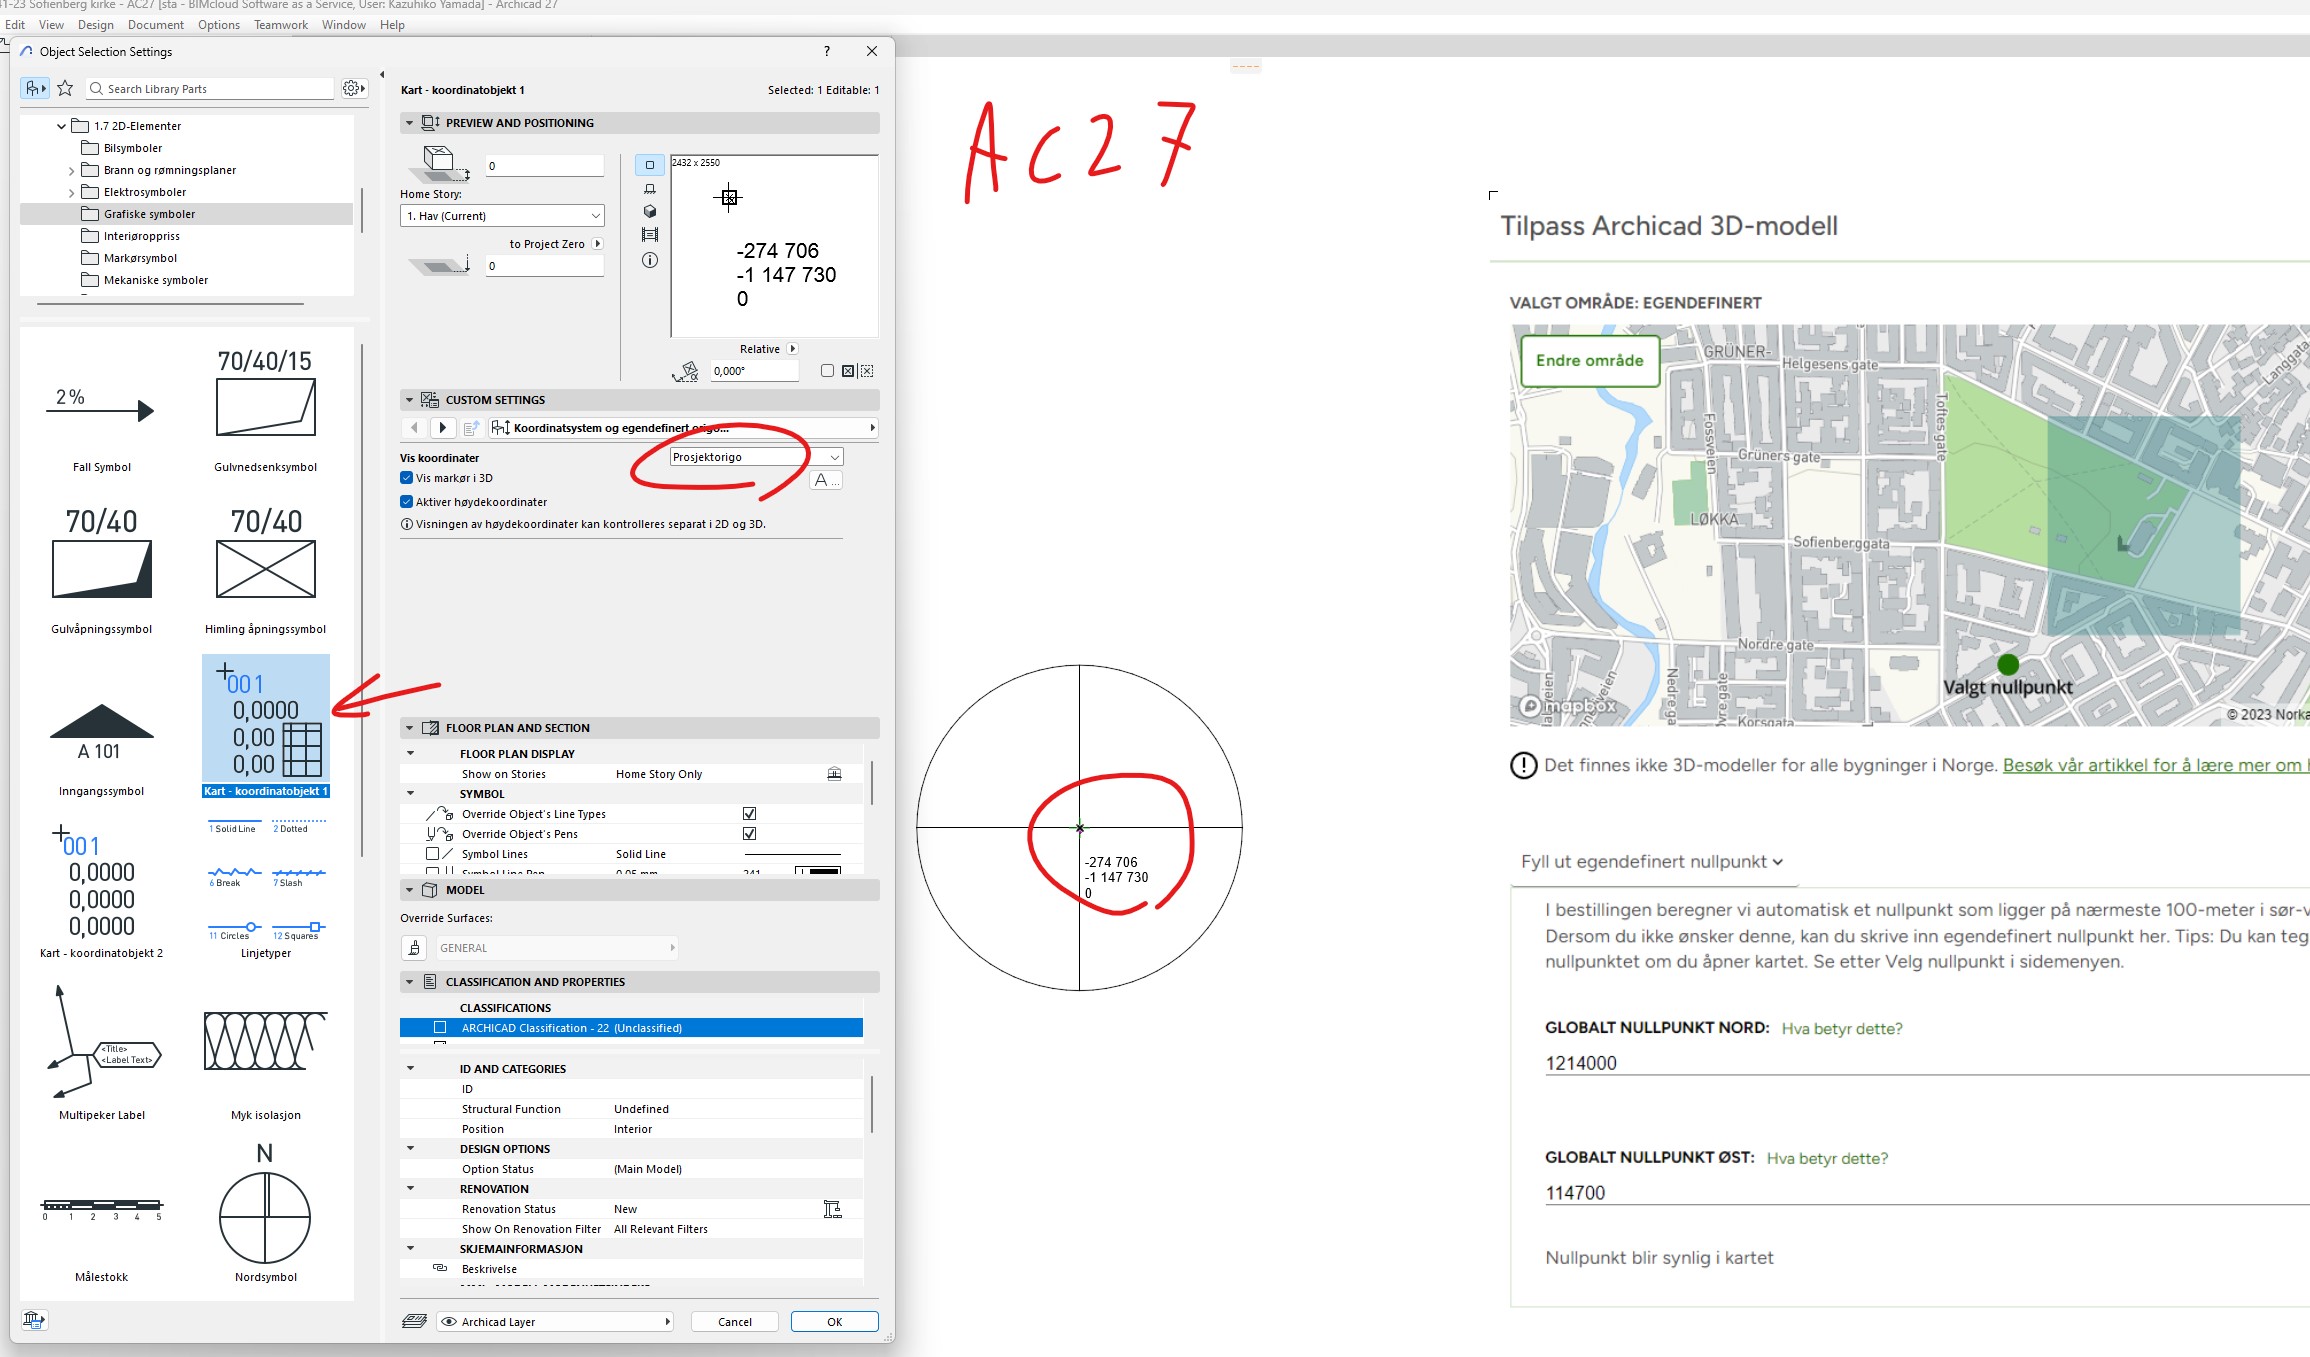2310x1357 pixels.
Task: Go to next custom settings page
Action: coord(442,428)
